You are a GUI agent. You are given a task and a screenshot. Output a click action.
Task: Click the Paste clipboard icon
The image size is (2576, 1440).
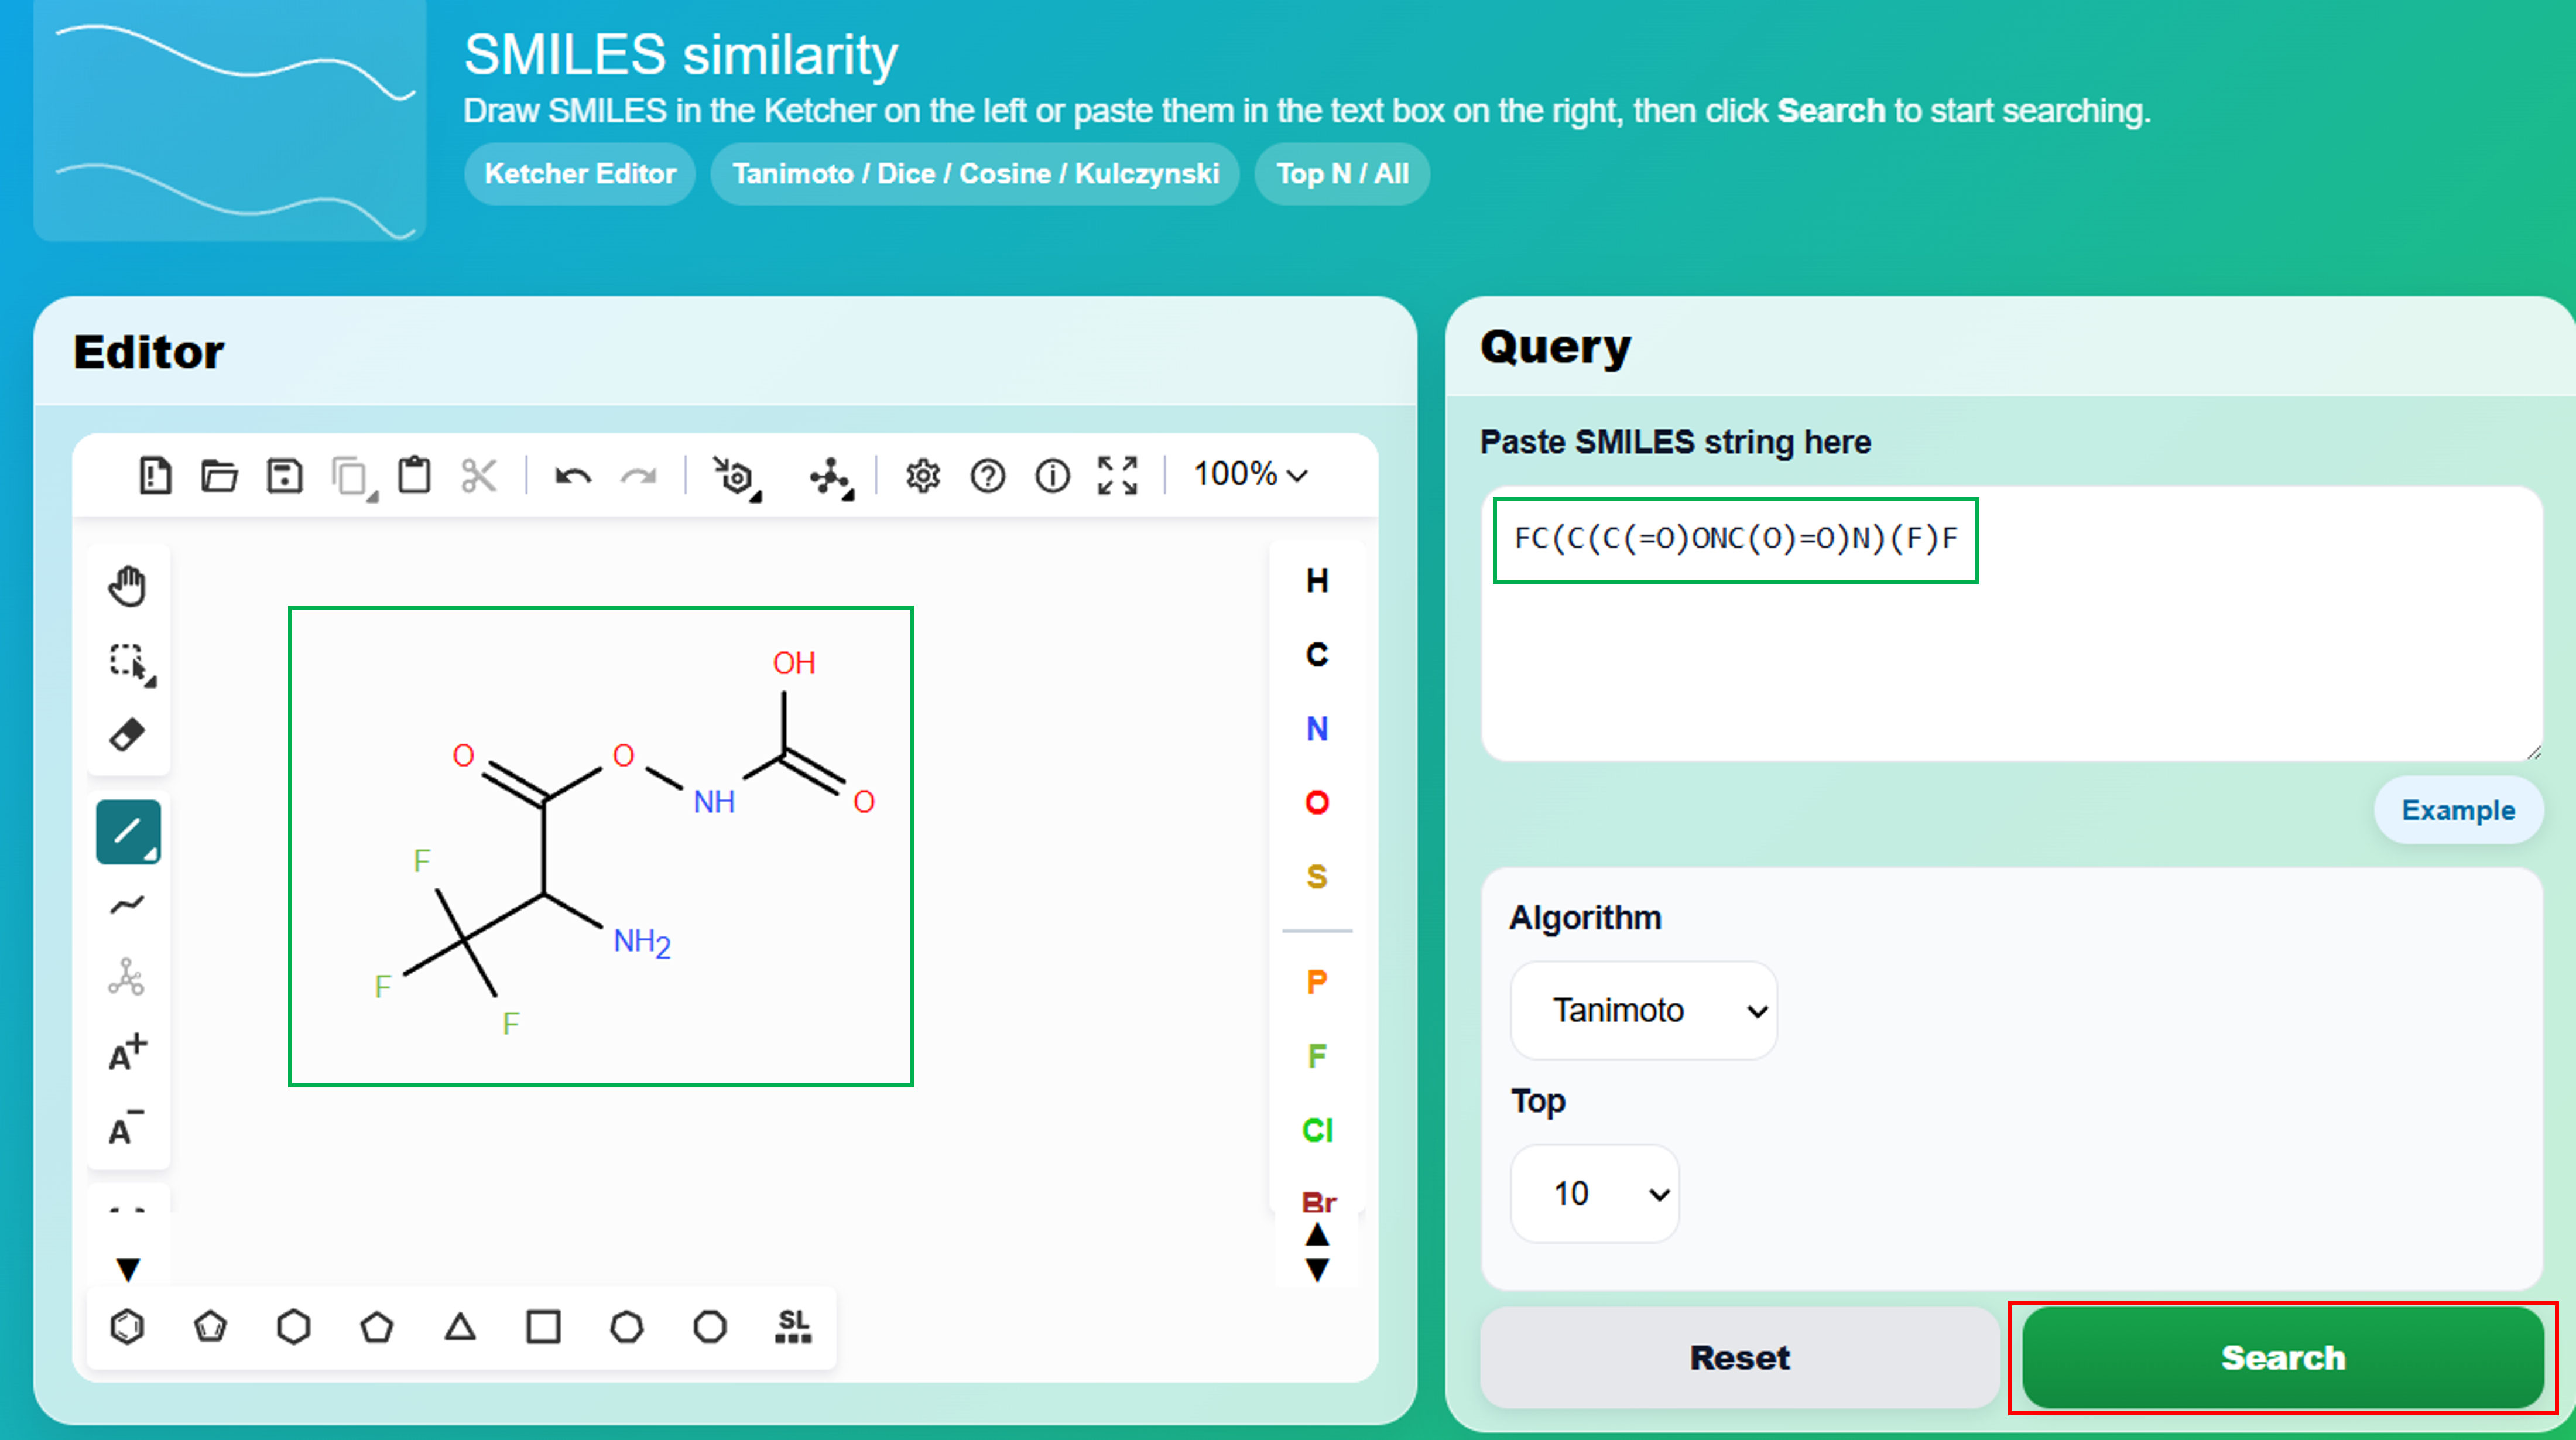point(415,475)
